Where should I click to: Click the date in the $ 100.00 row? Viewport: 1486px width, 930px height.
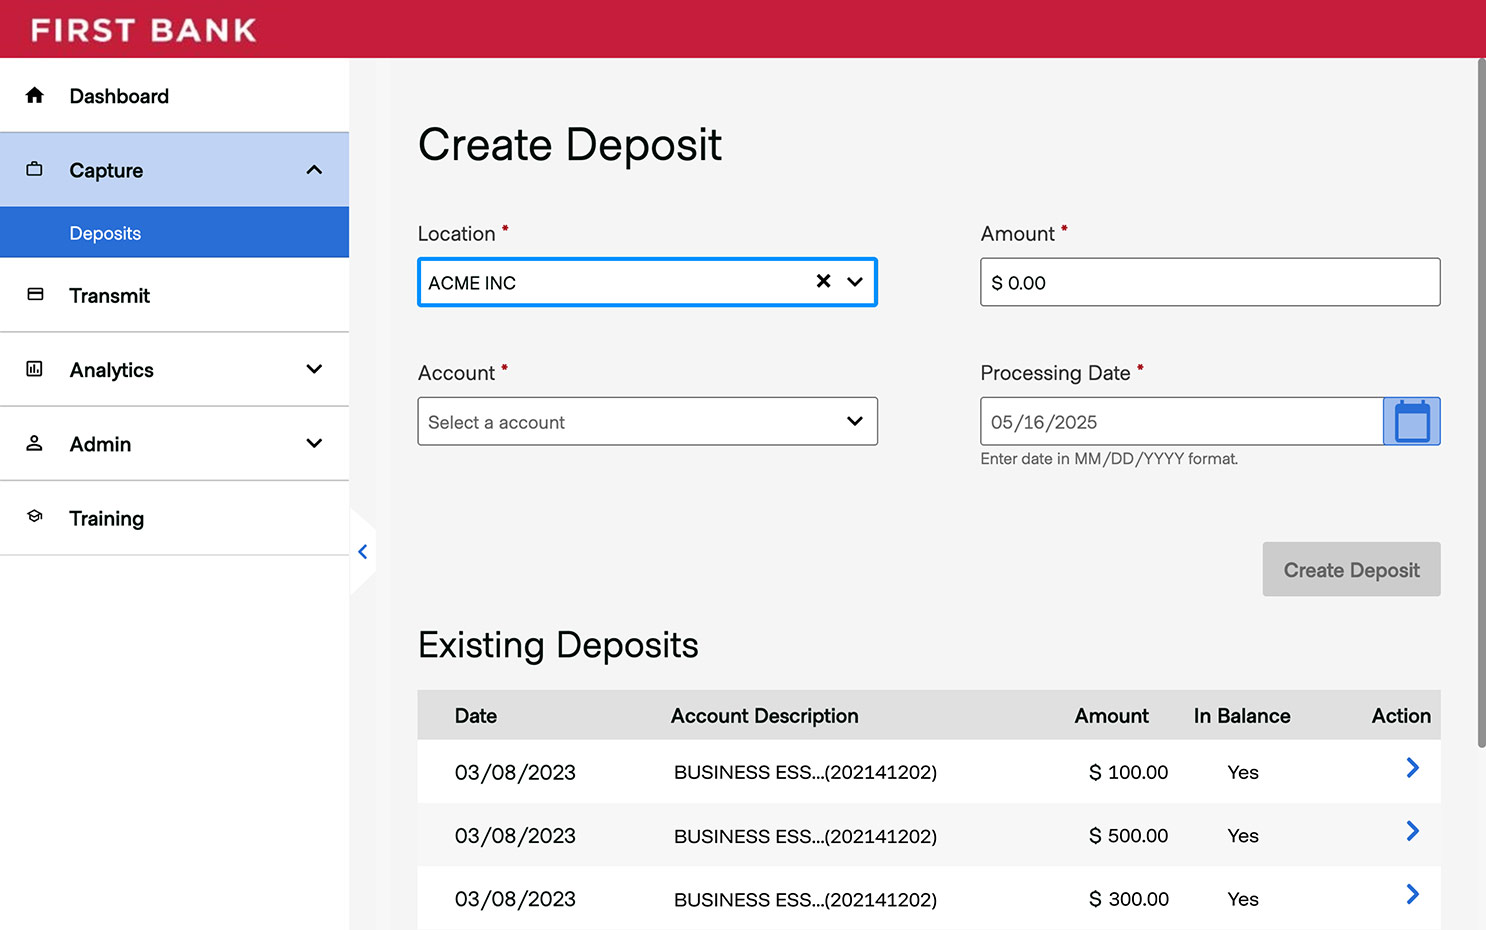click(x=515, y=772)
